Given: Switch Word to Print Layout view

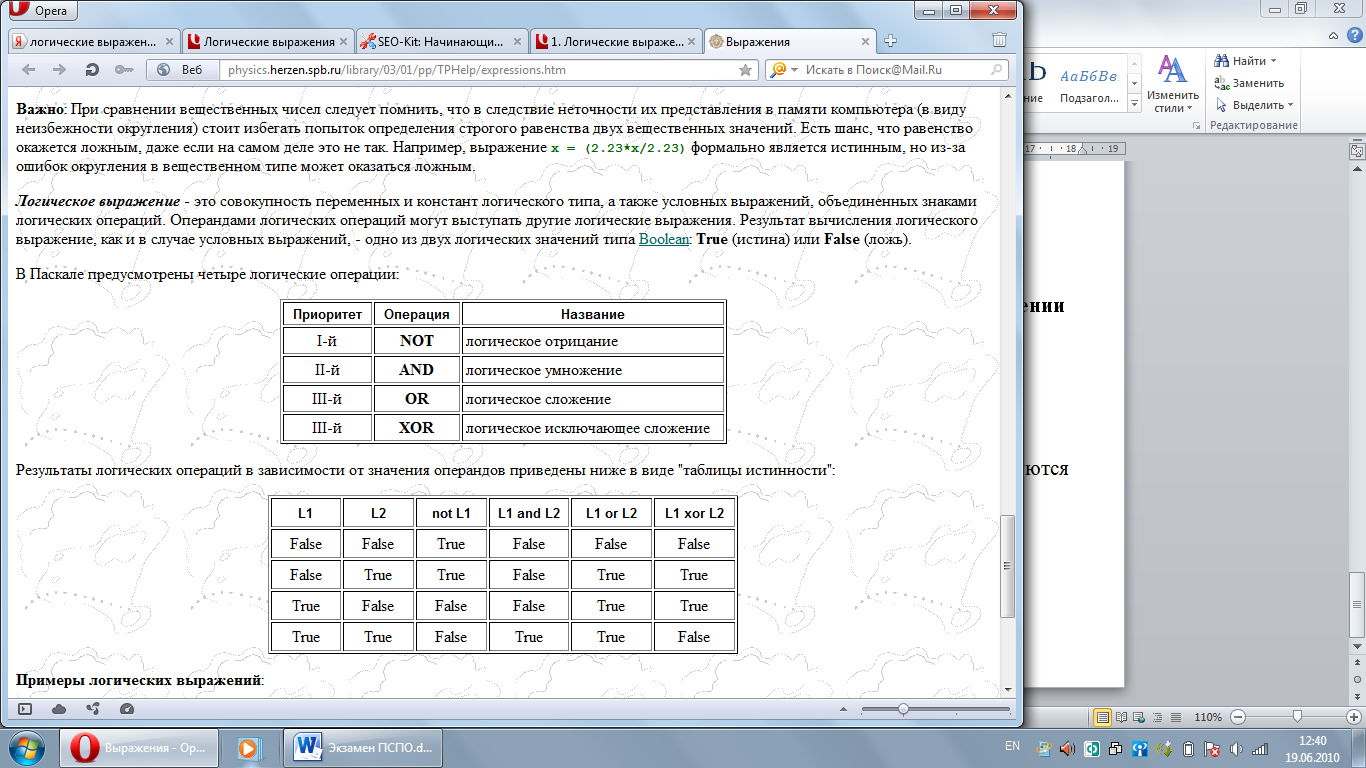Looking at the screenshot, I should point(1103,717).
